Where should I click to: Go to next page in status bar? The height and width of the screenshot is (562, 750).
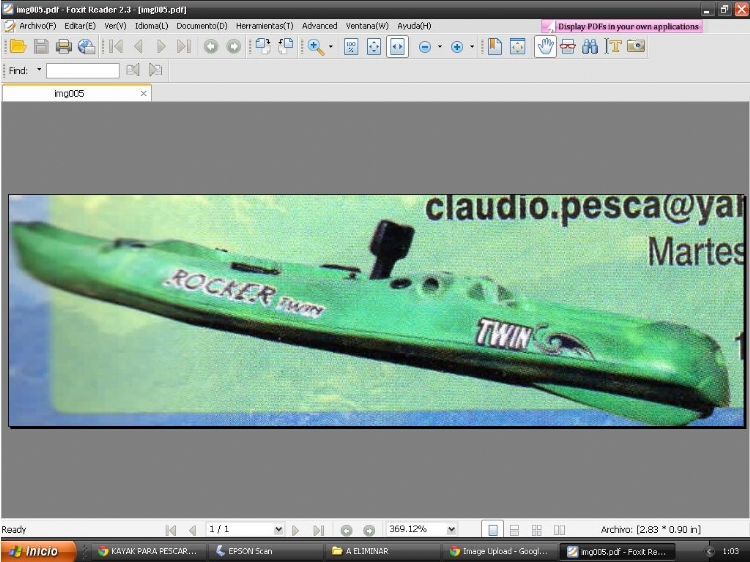296,530
